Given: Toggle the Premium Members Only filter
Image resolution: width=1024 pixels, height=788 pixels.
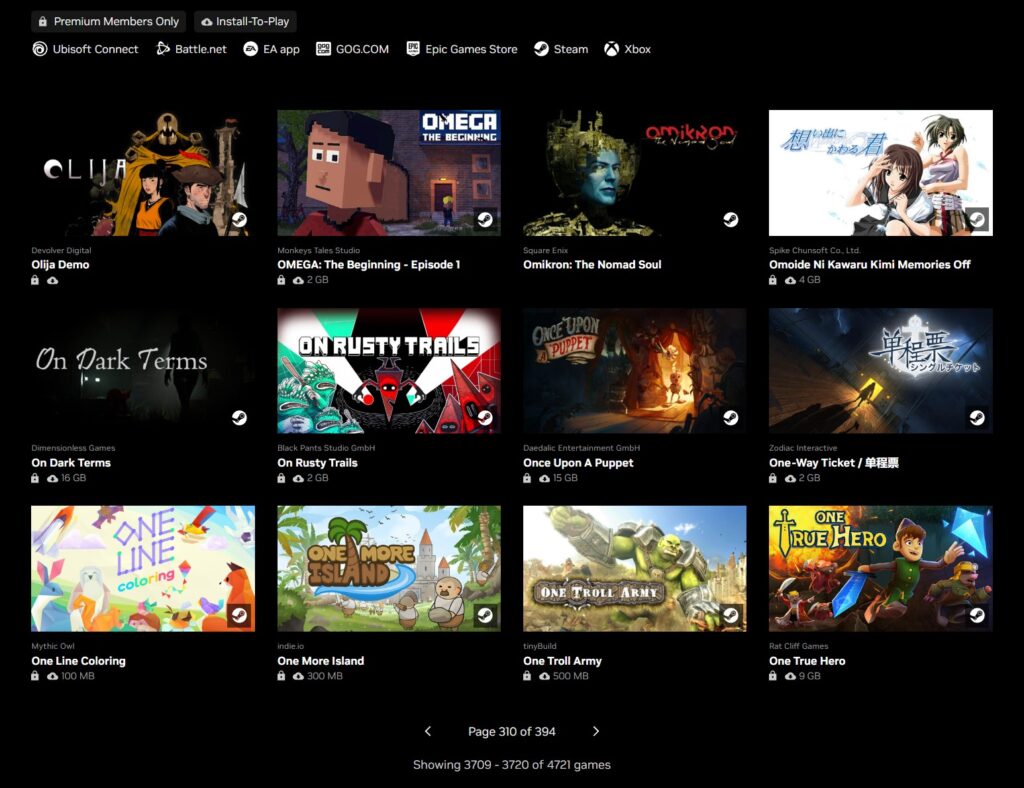Looking at the screenshot, I should pos(108,21).
